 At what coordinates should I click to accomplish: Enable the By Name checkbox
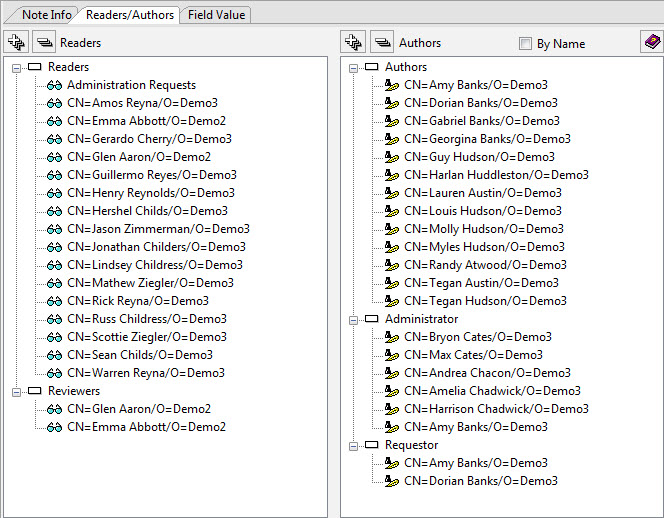(525, 44)
